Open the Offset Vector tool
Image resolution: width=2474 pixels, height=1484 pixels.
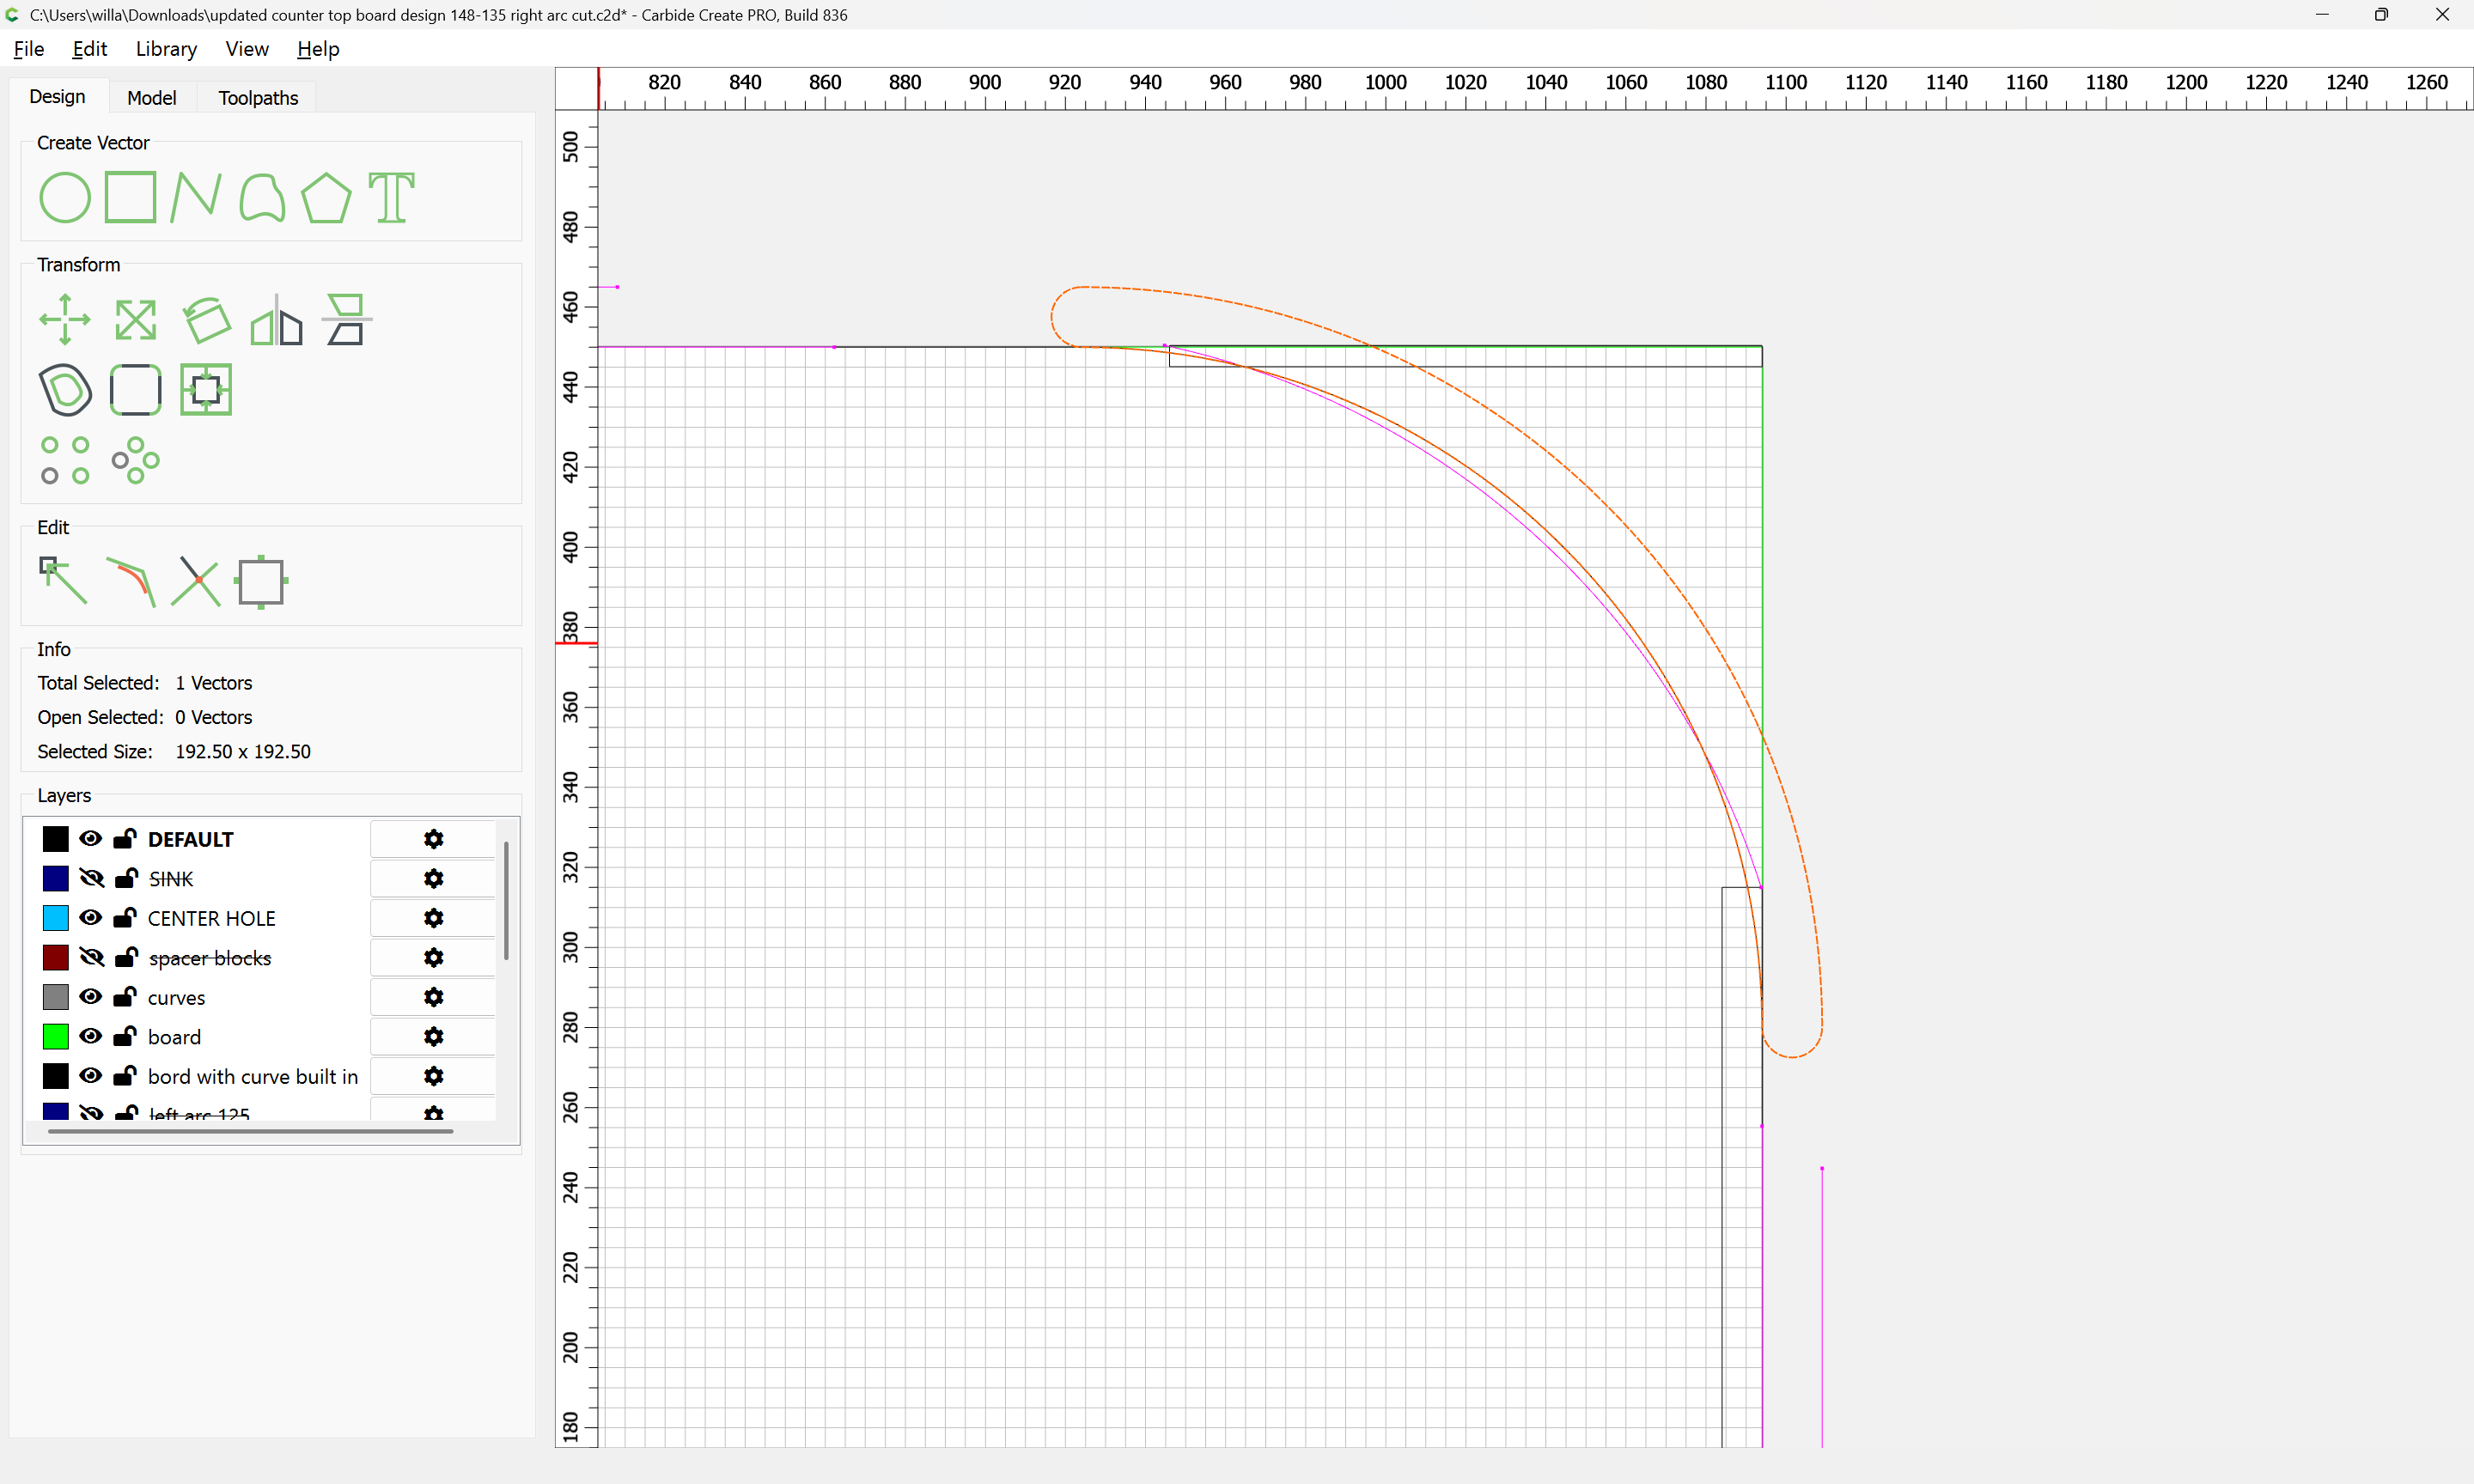(x=65, y=390)
